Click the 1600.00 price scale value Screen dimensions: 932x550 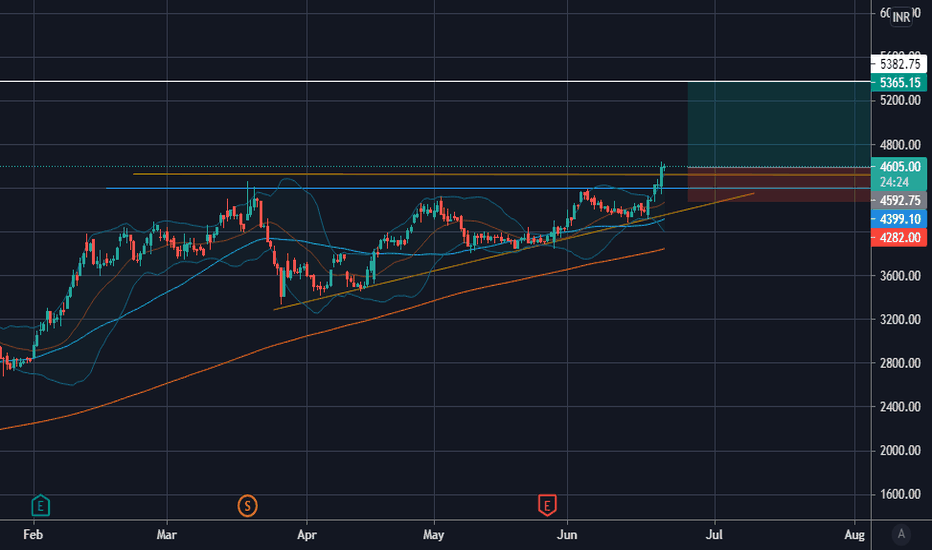[x=900, y=495]
